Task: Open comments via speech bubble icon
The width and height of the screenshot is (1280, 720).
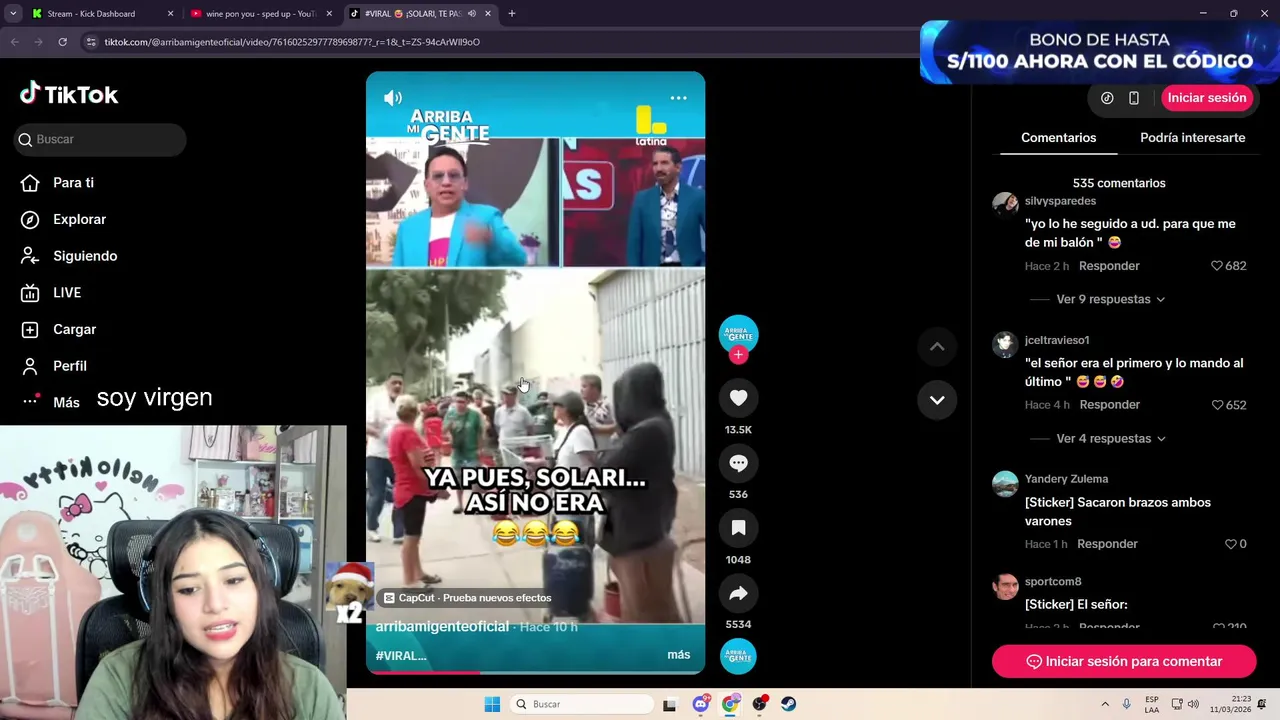Action: (738, 463)
